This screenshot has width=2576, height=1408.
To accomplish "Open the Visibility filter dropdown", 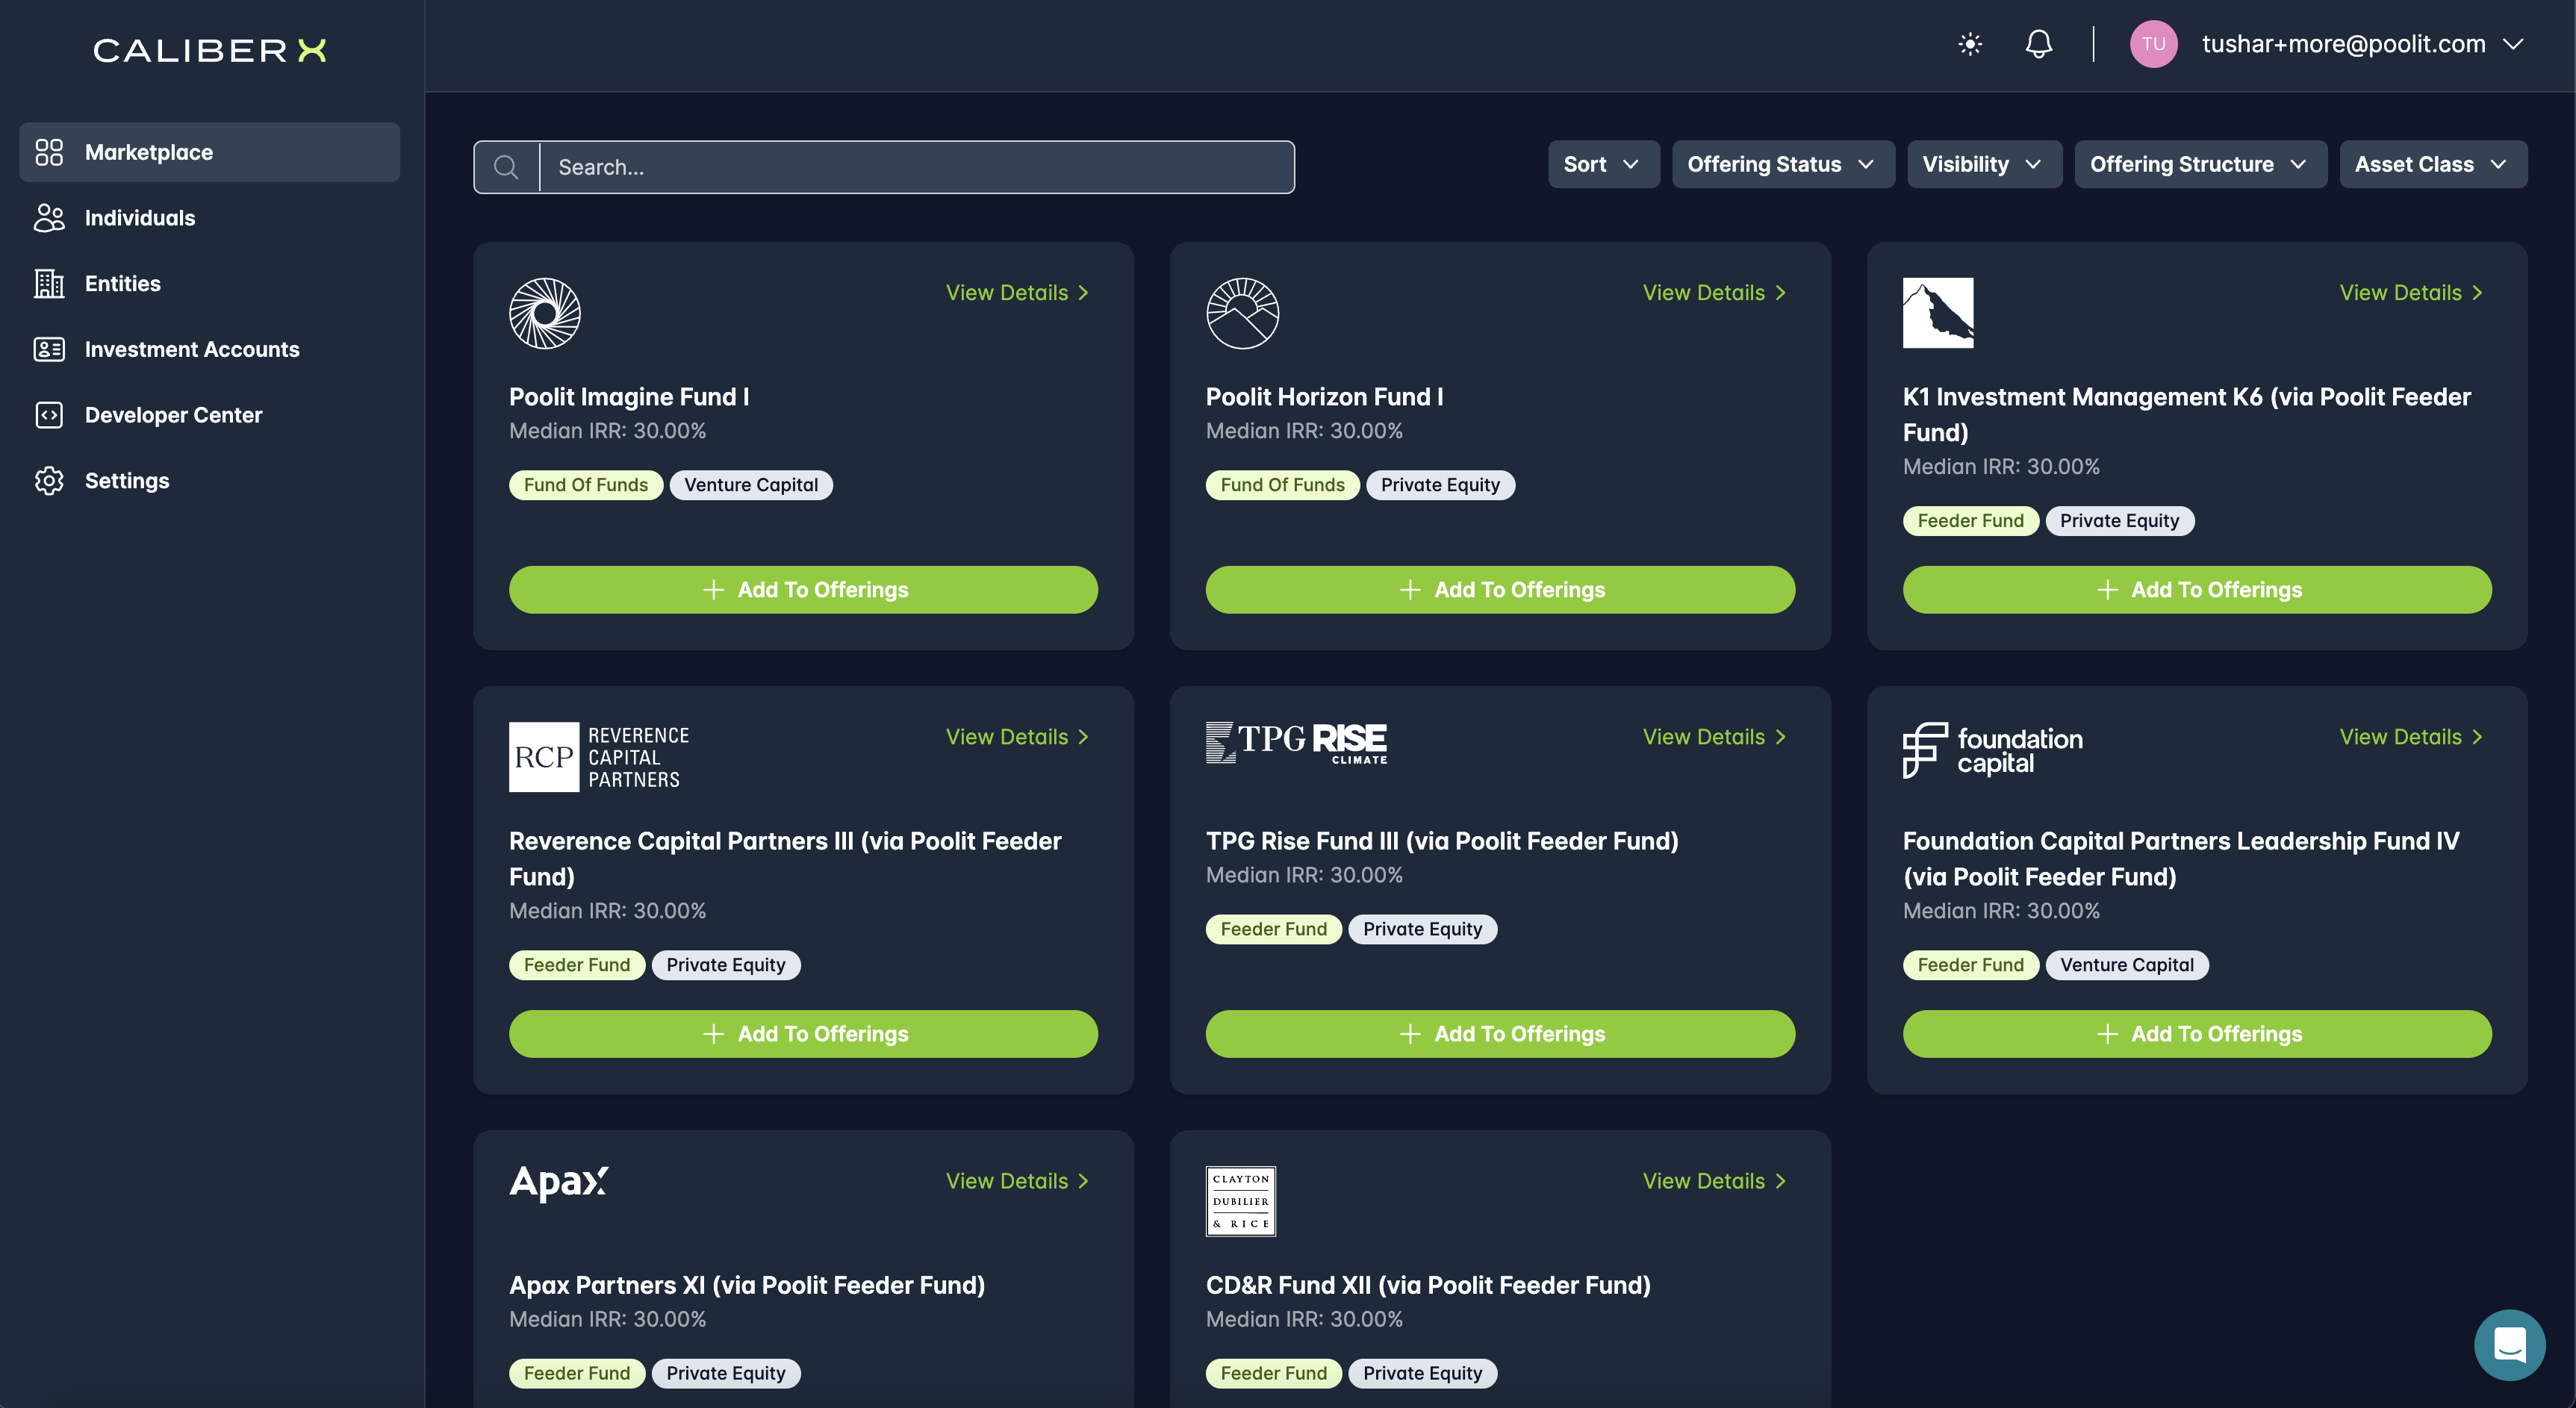I will coord(1982,164).
